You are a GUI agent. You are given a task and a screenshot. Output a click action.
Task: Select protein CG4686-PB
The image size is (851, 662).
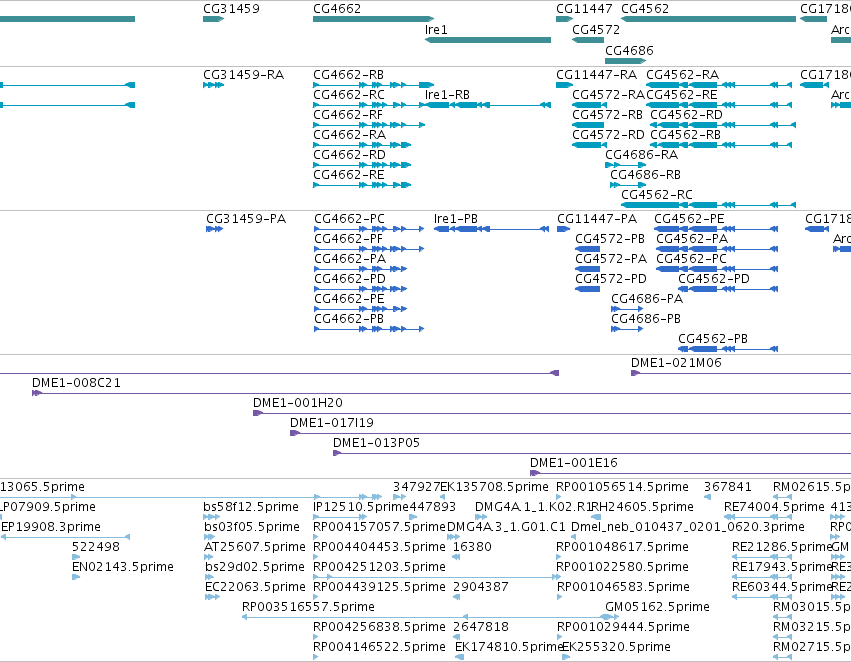[646, 319]
